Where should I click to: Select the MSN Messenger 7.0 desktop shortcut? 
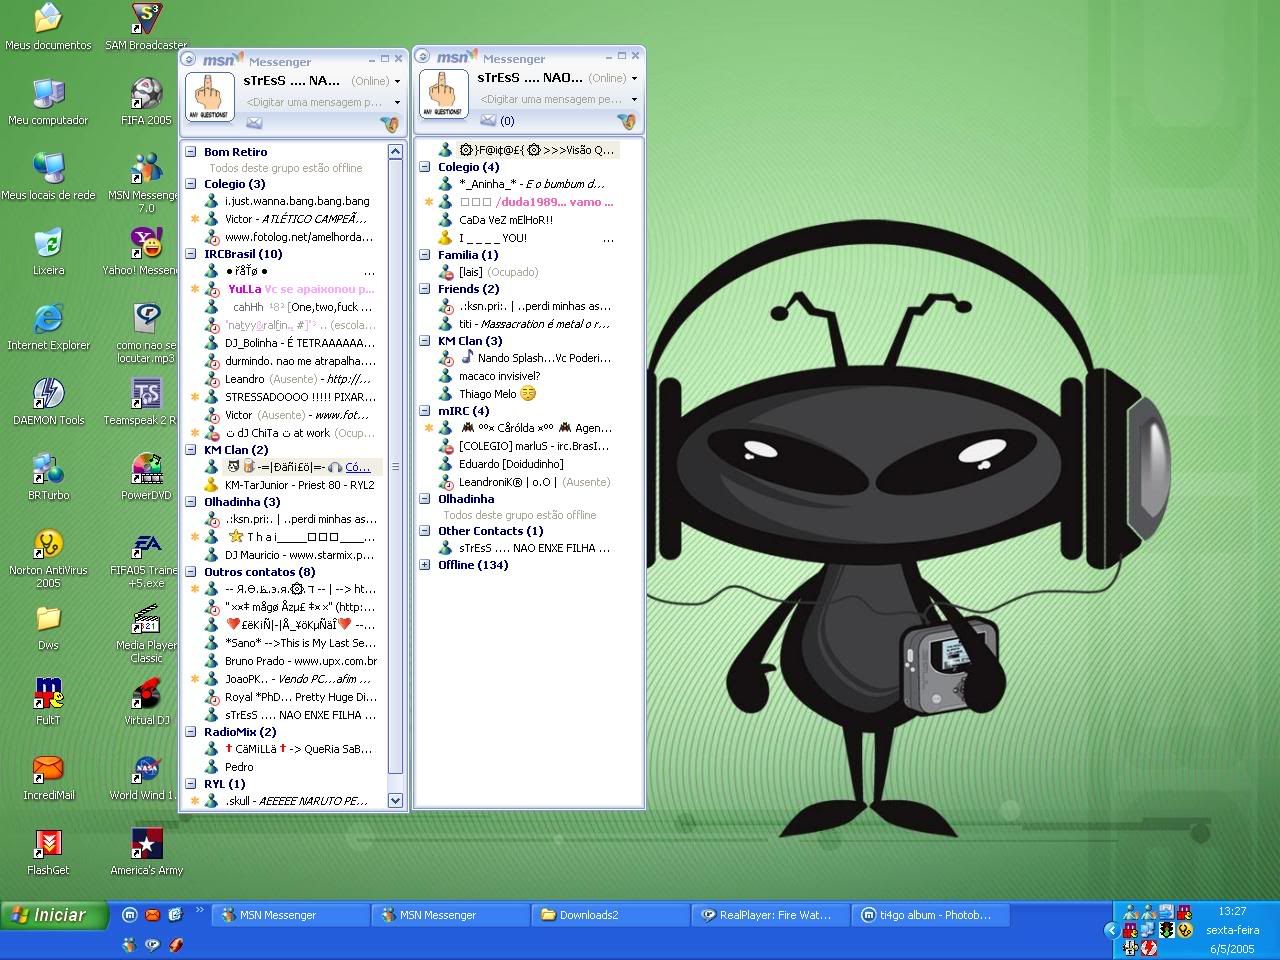point(146,182)
